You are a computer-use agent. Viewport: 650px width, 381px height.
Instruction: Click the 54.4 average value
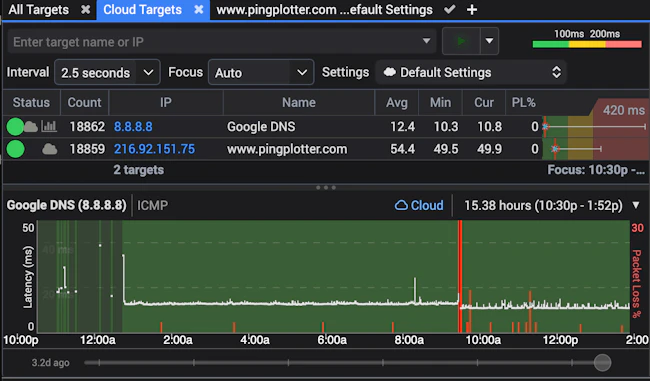[403, 149]
